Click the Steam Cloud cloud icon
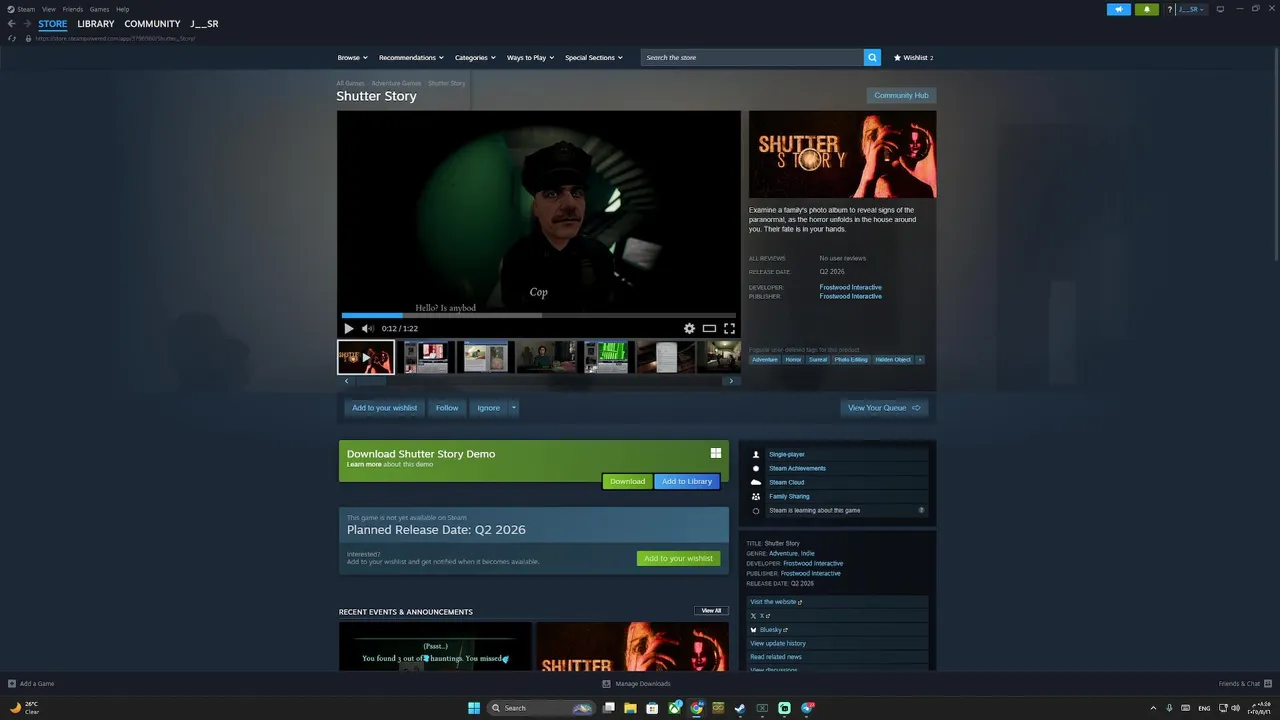1280x720 pixels. [x=756, y=482]
